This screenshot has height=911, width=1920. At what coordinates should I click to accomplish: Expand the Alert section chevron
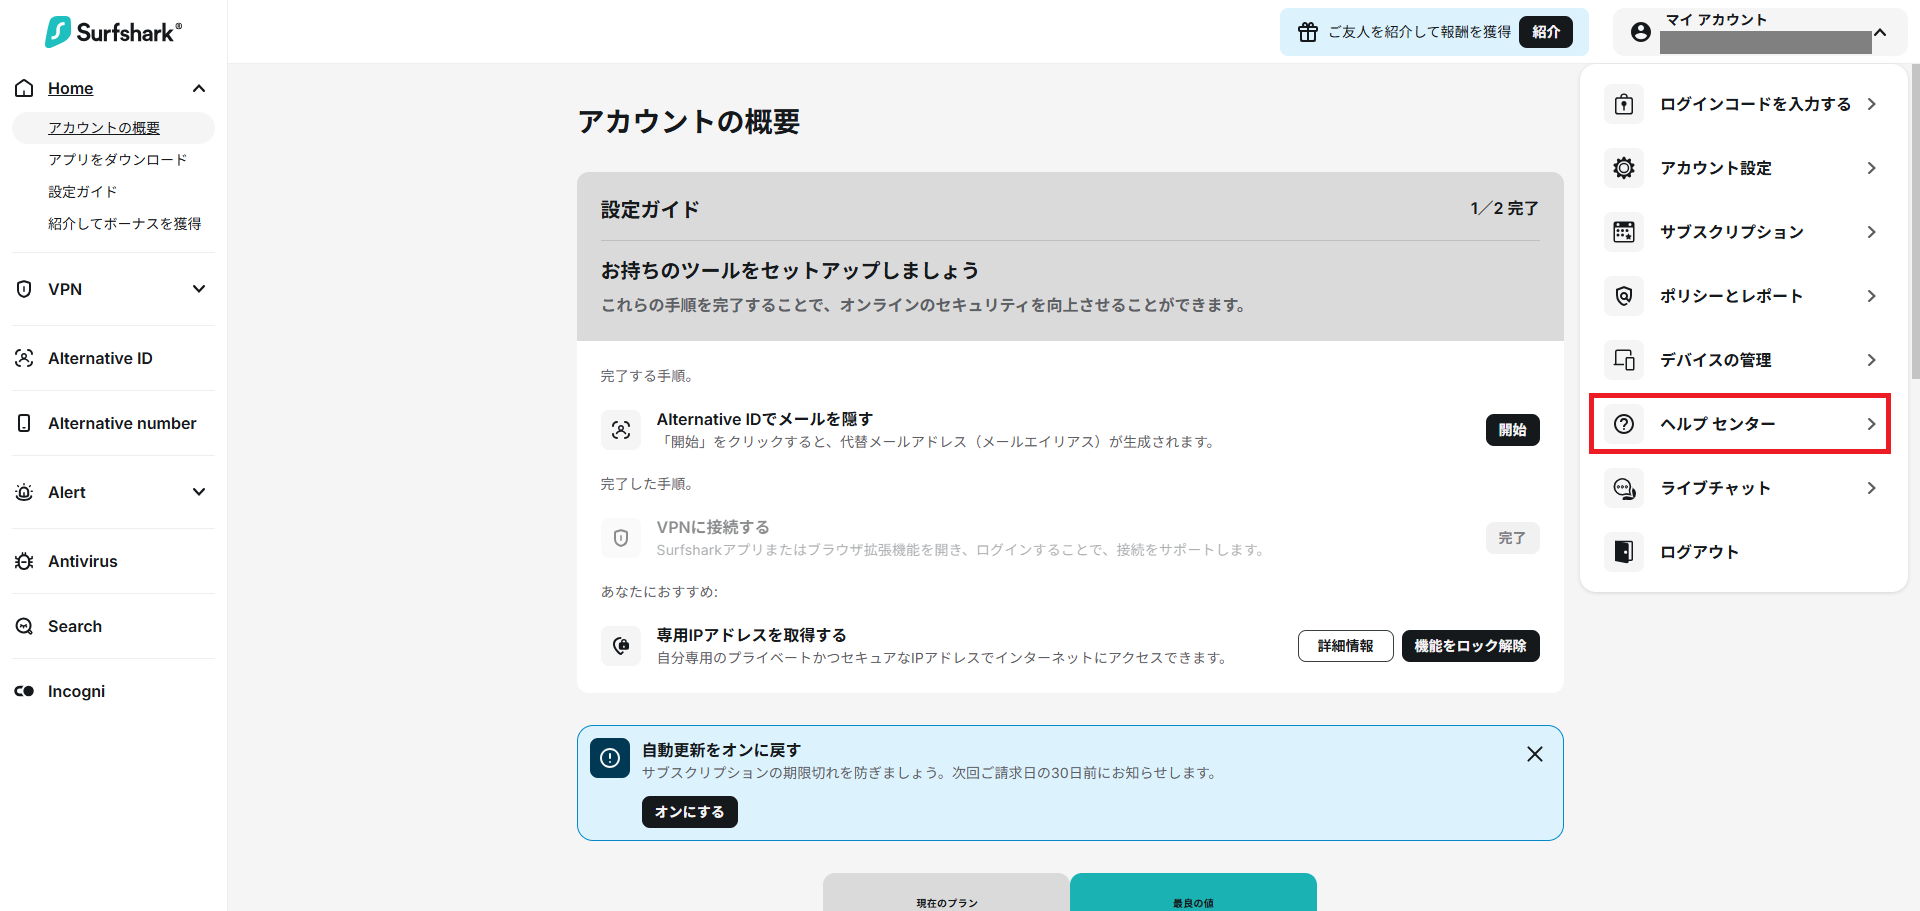pyautogui.click(x=199, y=492)
